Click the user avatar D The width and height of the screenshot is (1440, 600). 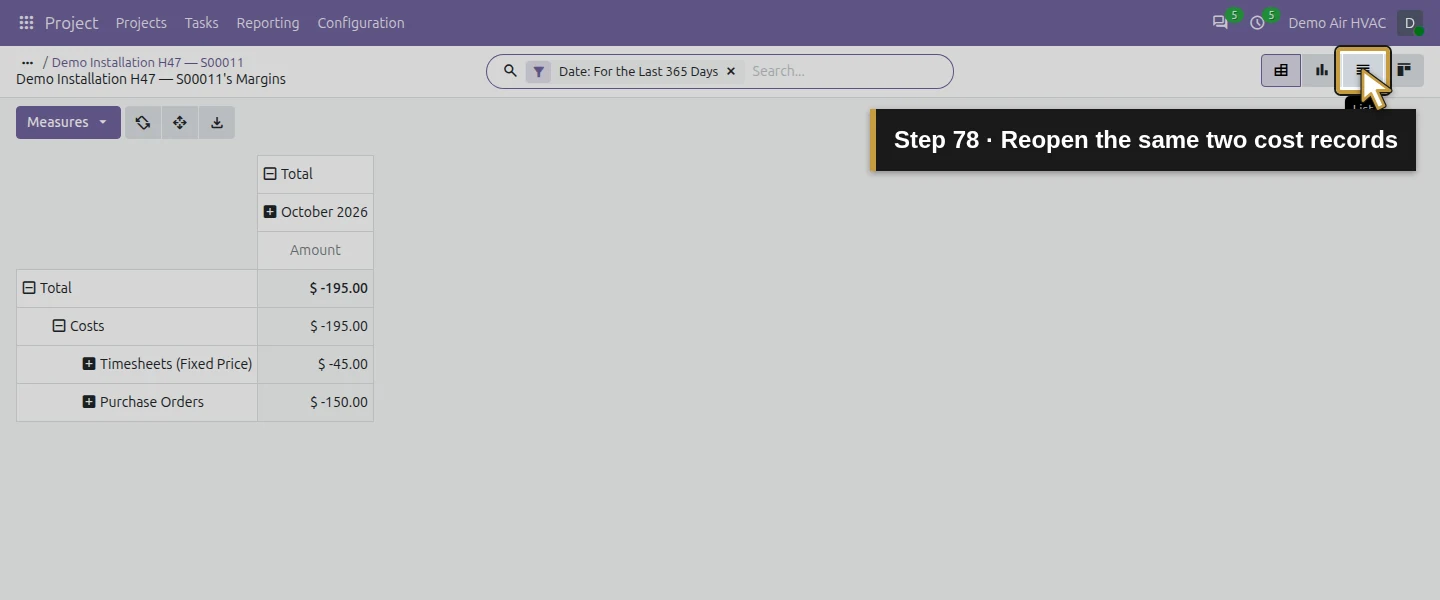[x=1410, y=23]
